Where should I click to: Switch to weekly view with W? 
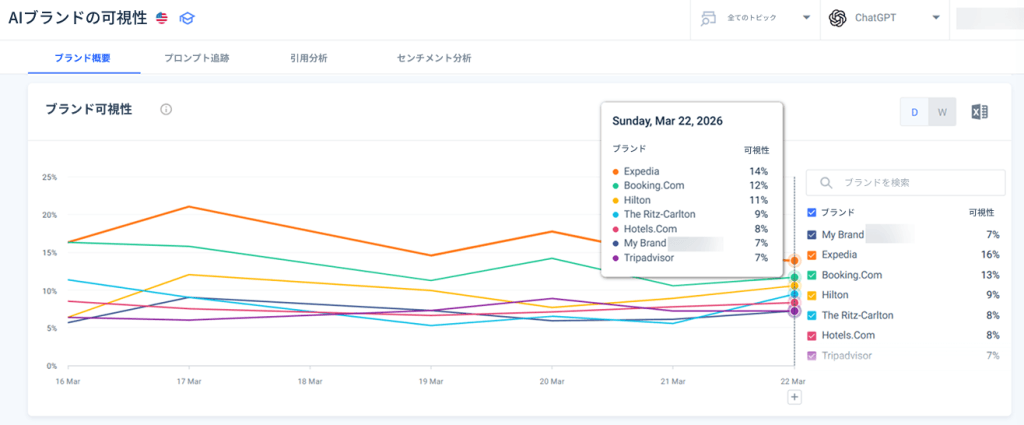point(942,112)
